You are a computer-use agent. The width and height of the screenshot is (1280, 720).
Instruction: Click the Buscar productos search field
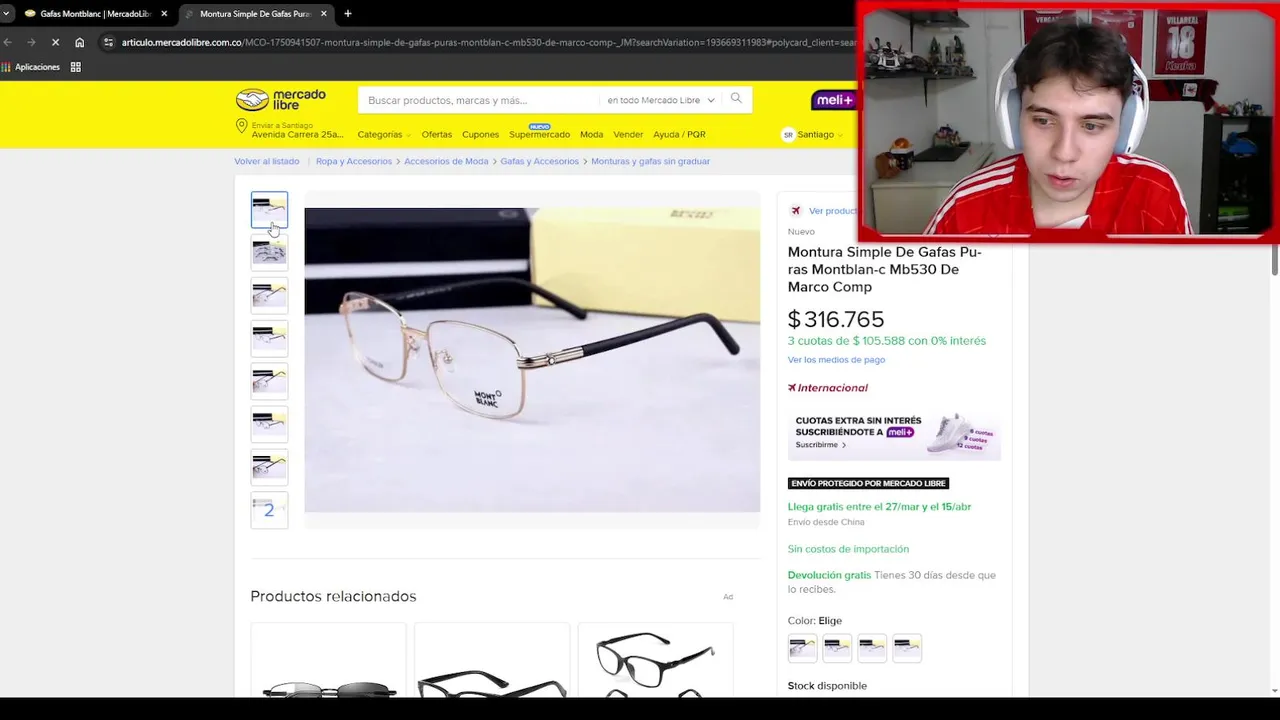tap(478, 100)
